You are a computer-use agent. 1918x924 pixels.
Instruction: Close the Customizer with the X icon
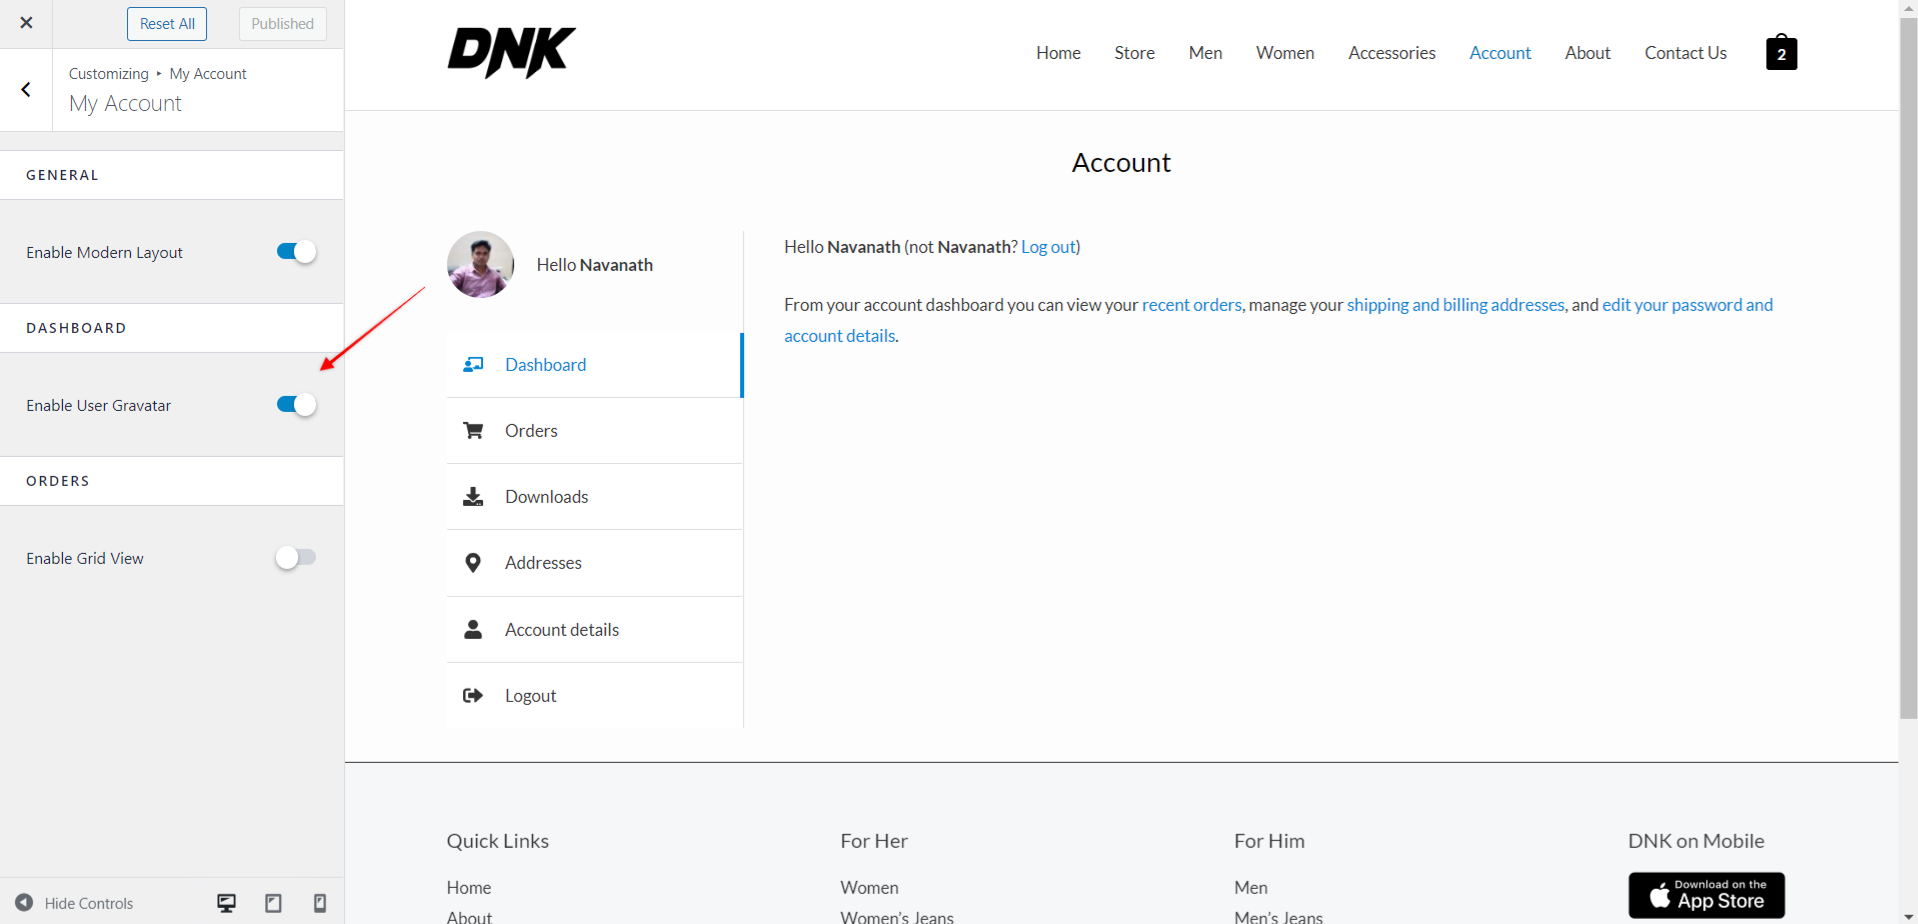pos(26,23)
